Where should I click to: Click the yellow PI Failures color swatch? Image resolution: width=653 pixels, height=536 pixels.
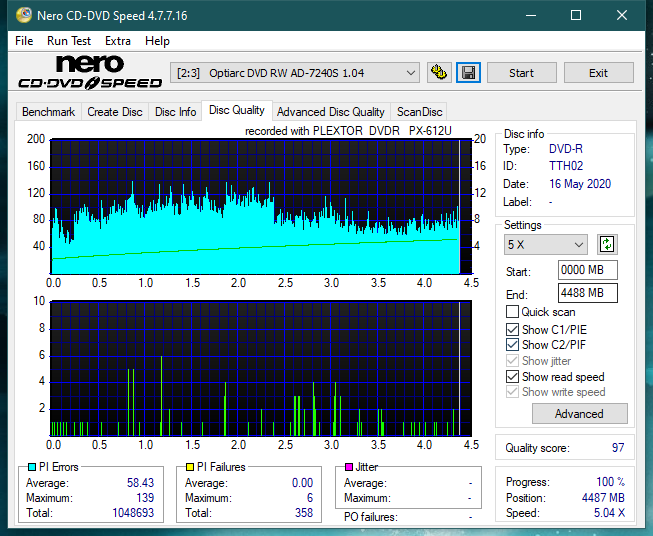coord(190,467)
